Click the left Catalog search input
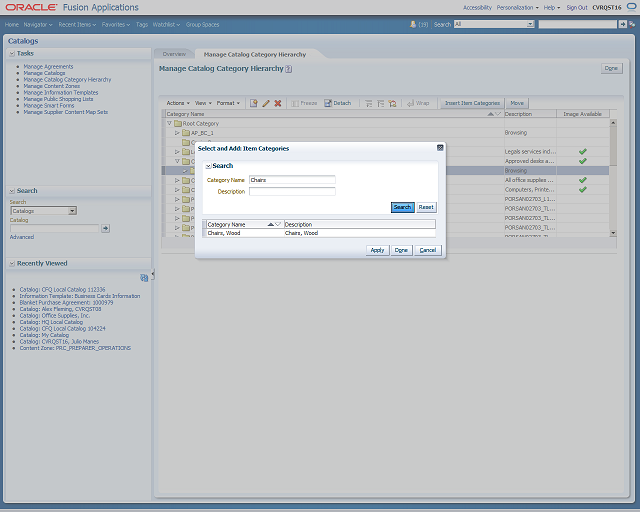640x512 pixels. pos(54,228)
